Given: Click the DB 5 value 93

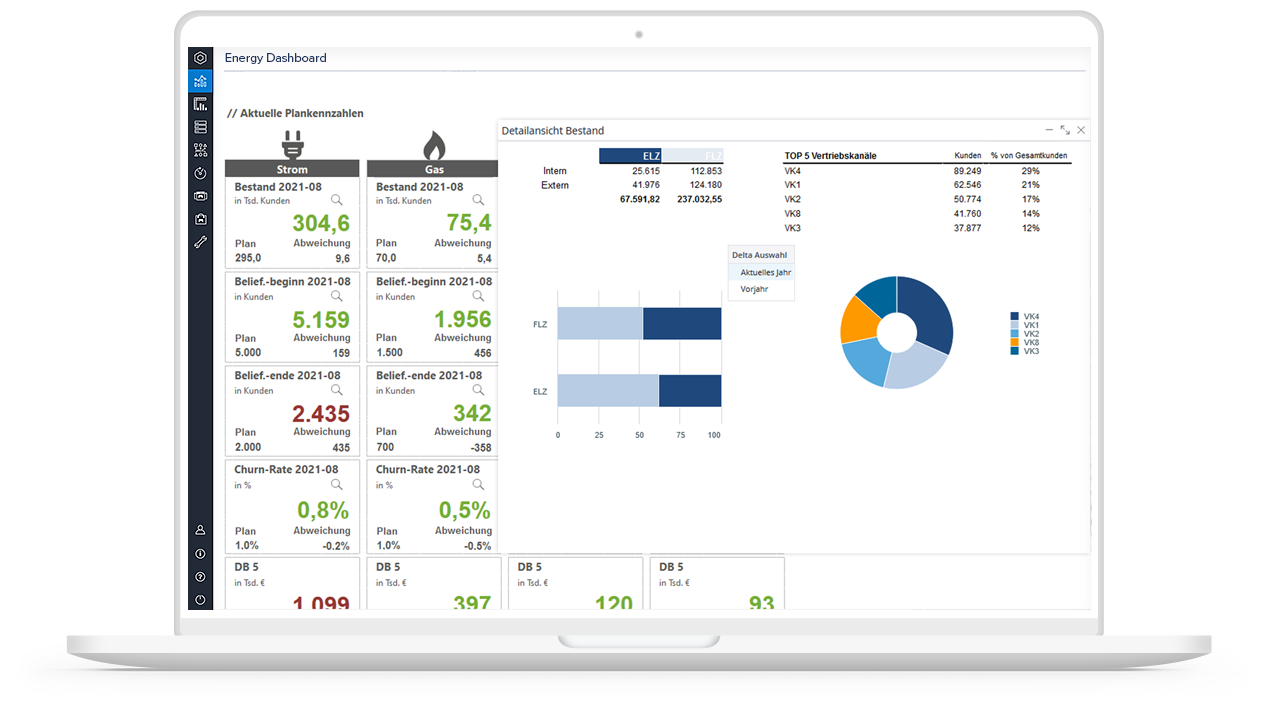Looking at the screenshot, I should coord(761,603).
